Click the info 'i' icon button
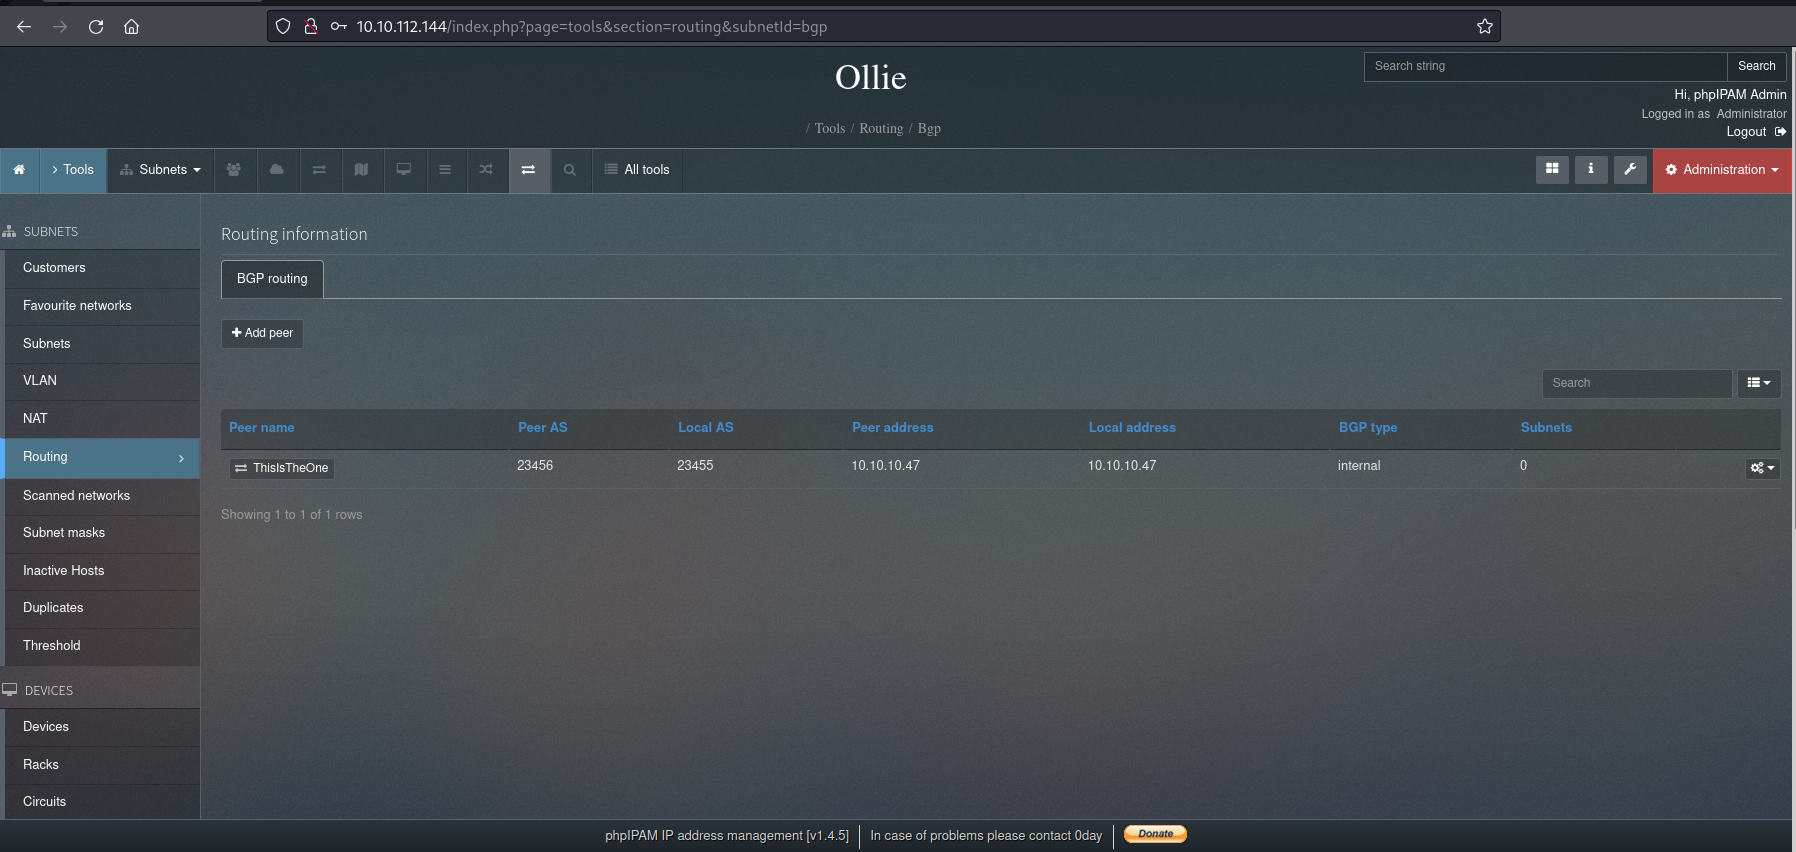1796x852 pixels. (1591, 169)
